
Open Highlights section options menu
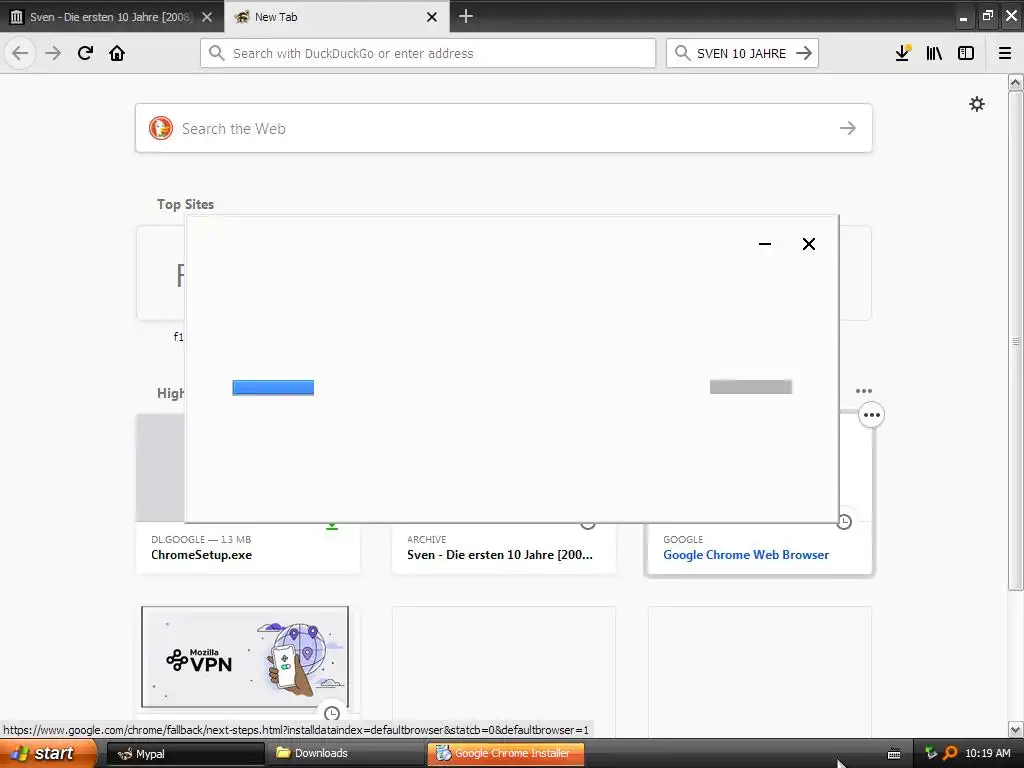click(863, 391)
